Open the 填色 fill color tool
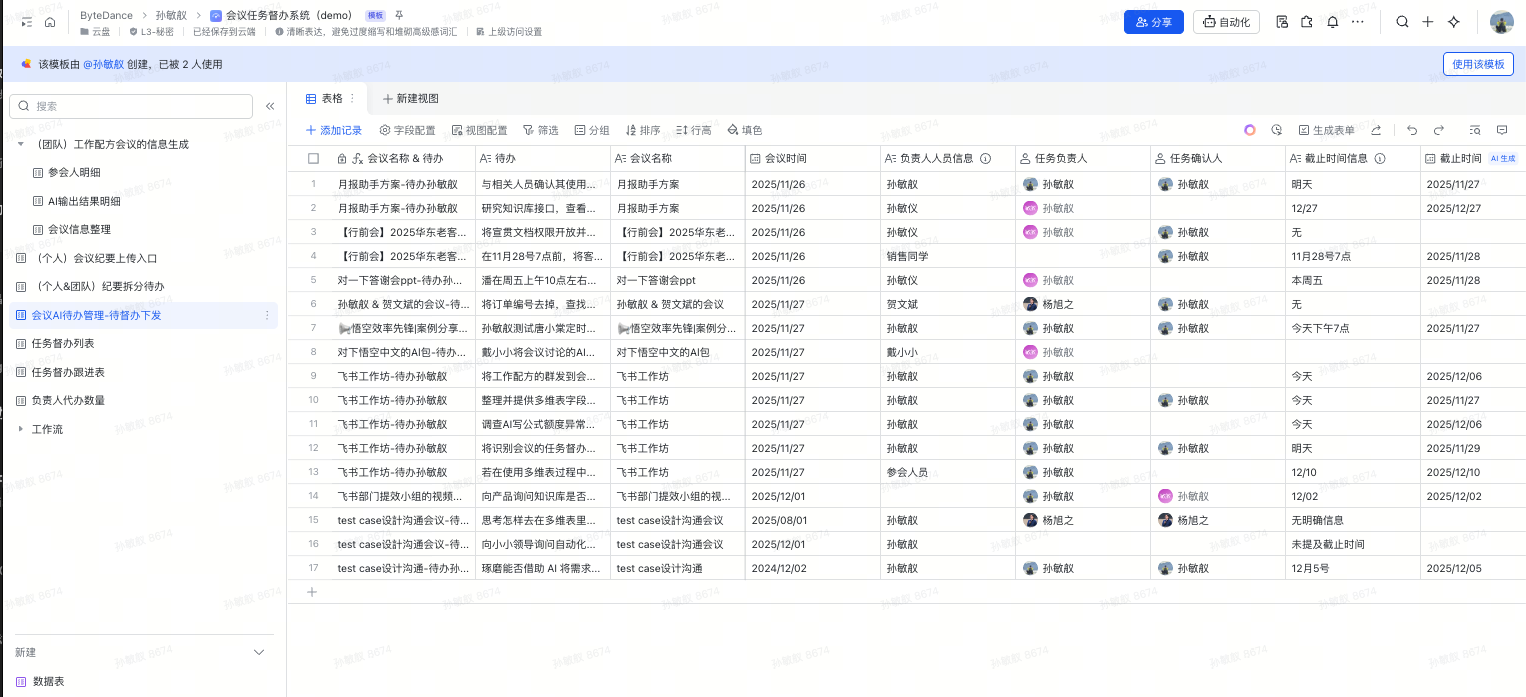 pos(745,130)
